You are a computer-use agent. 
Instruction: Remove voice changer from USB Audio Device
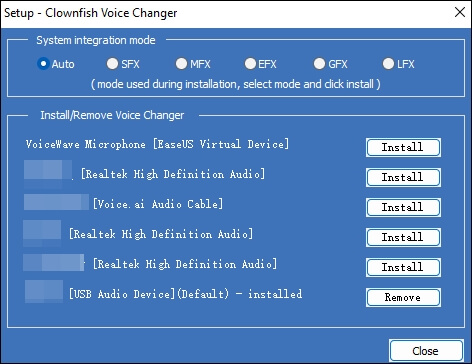click(403, 297)
